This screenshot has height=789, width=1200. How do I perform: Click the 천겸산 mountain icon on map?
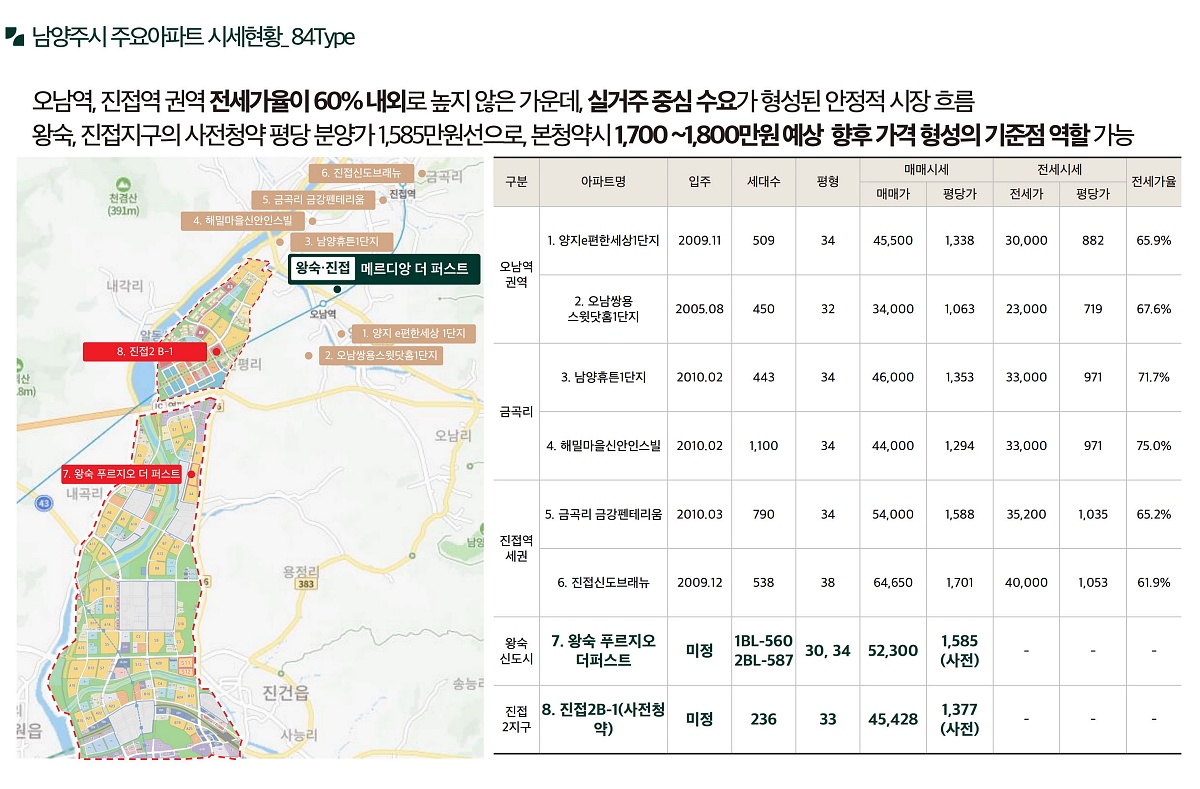122,185
